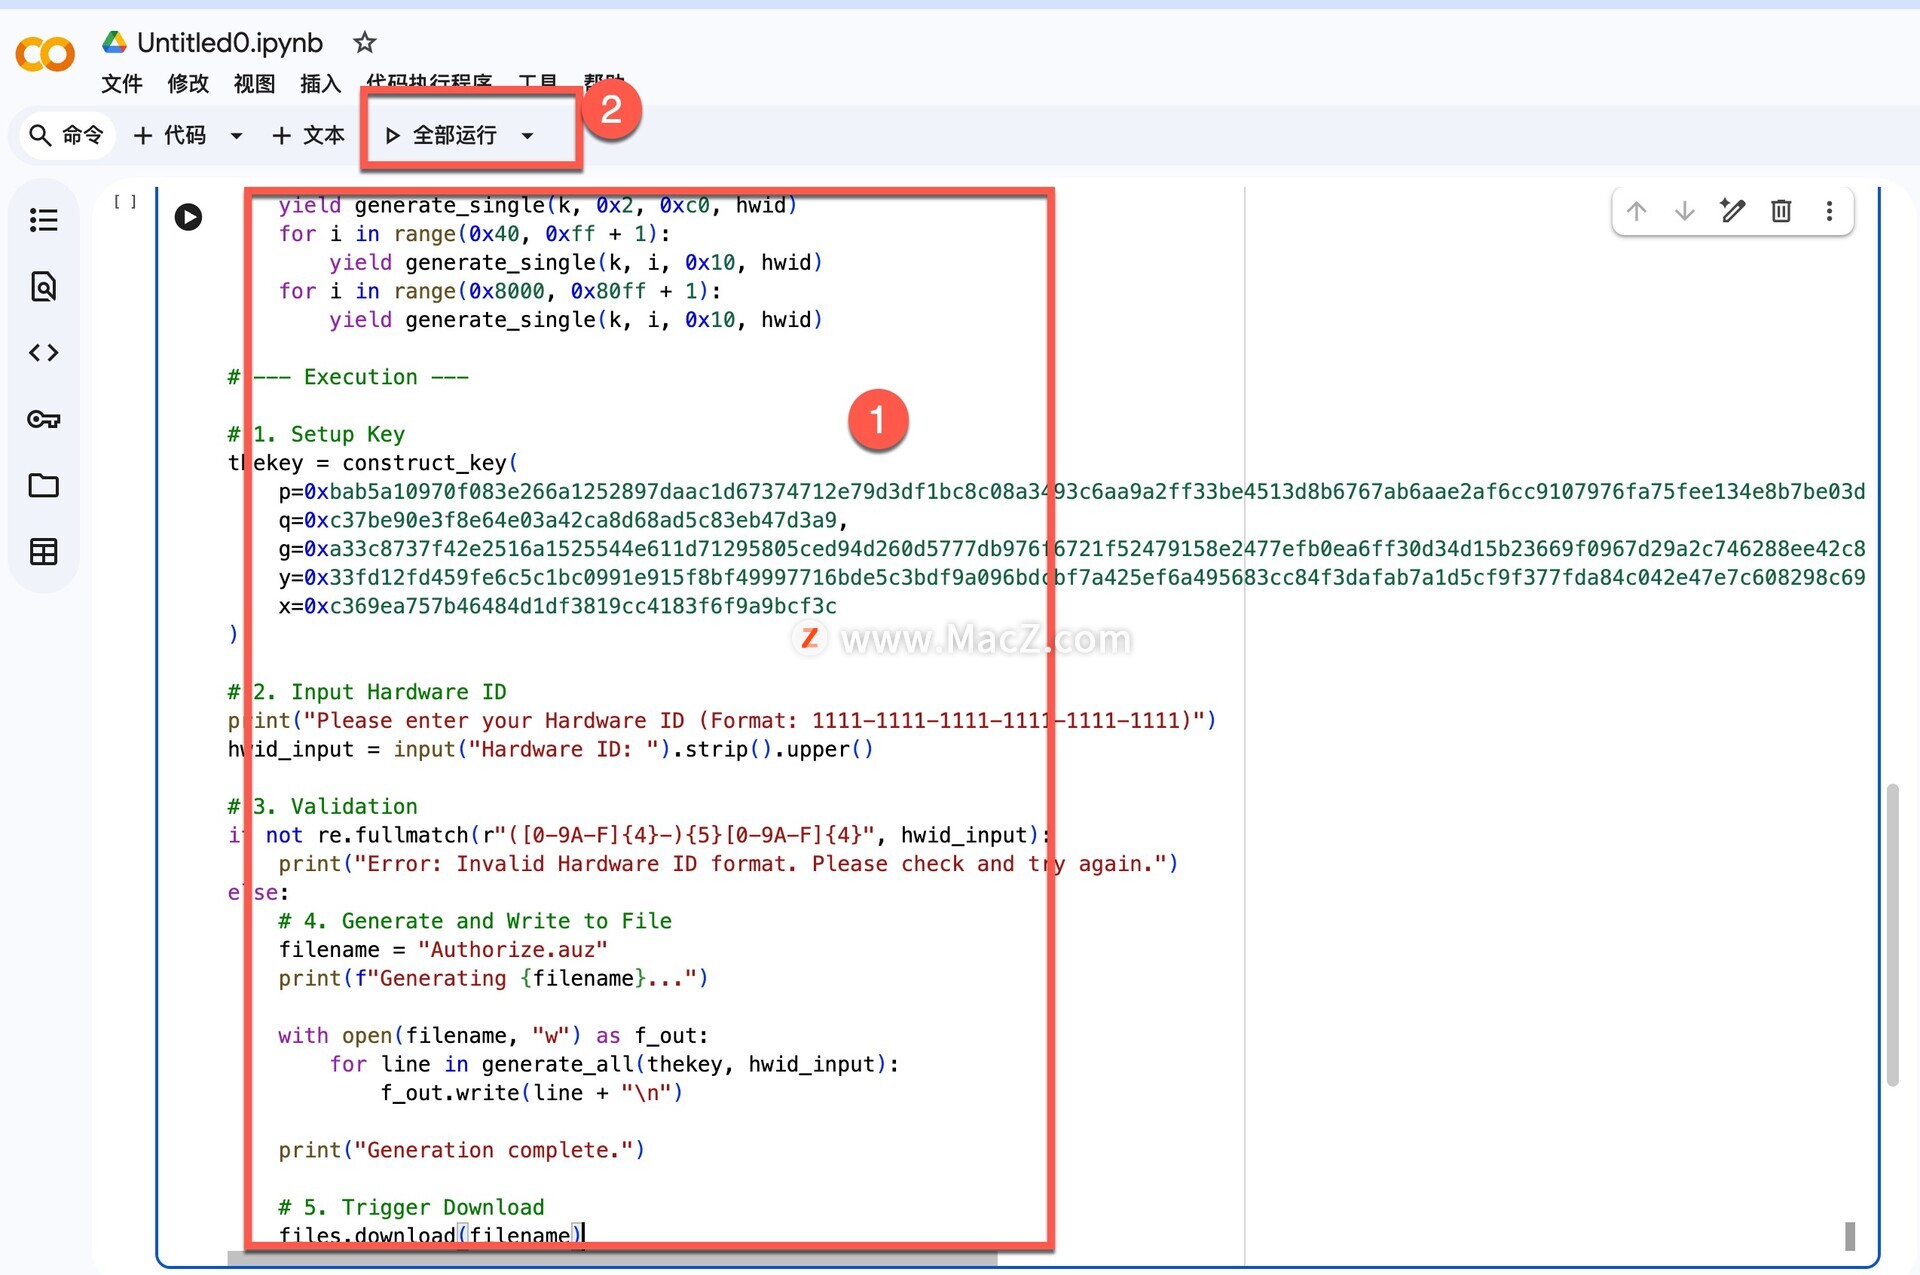The width and height of the screenshot is (1920, 1275).
Task: Expand the 全部运行 dropdown arrow
Action: click(528, 136)
